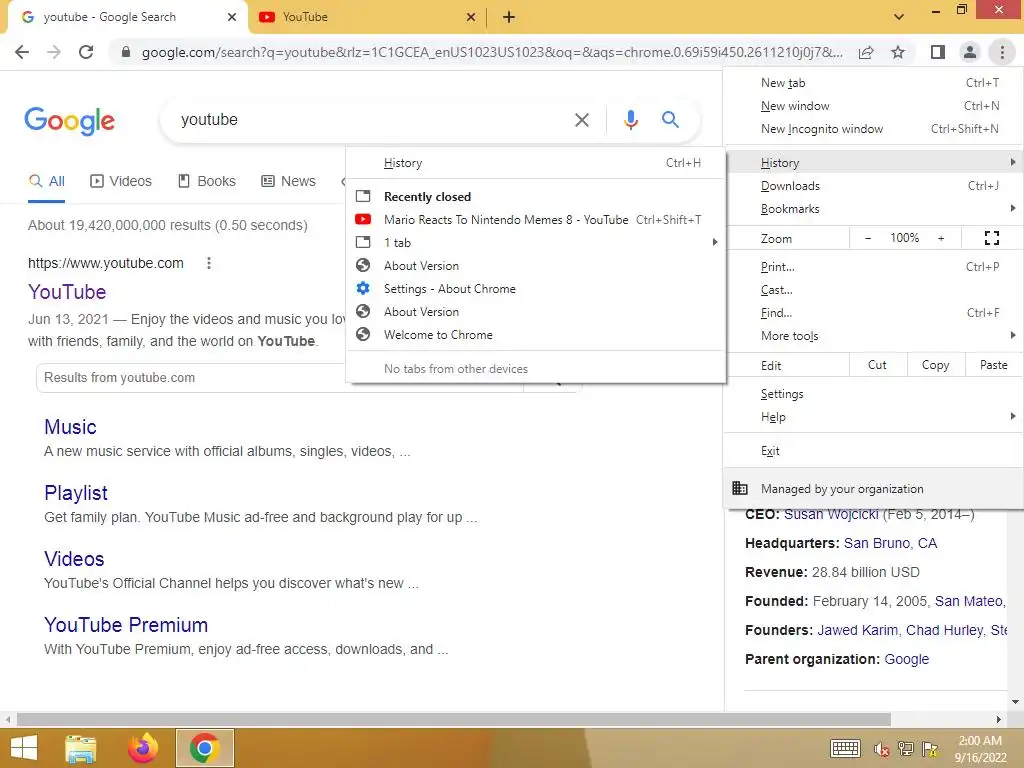The image size is (1024, 768).
Task: Open the YouTube result title link
Action: (x=67, y=292)
